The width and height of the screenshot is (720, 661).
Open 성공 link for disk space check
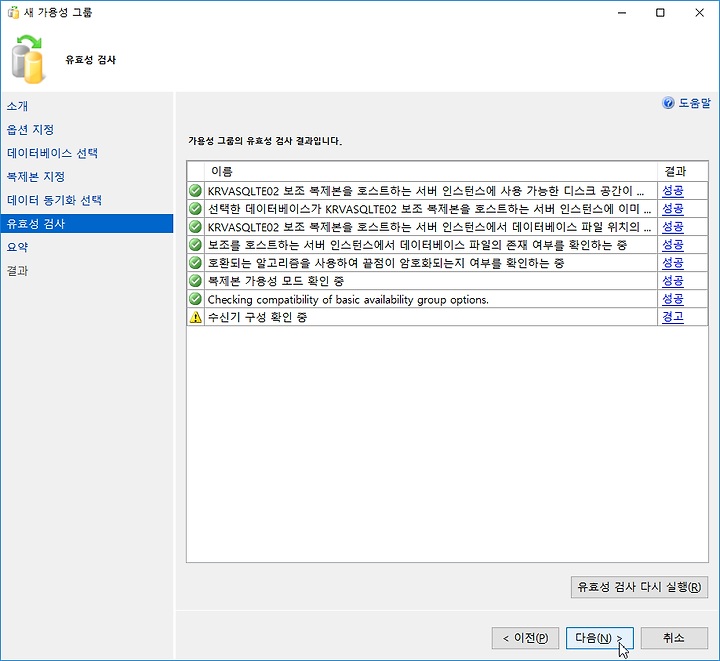[x=673, y=190]
